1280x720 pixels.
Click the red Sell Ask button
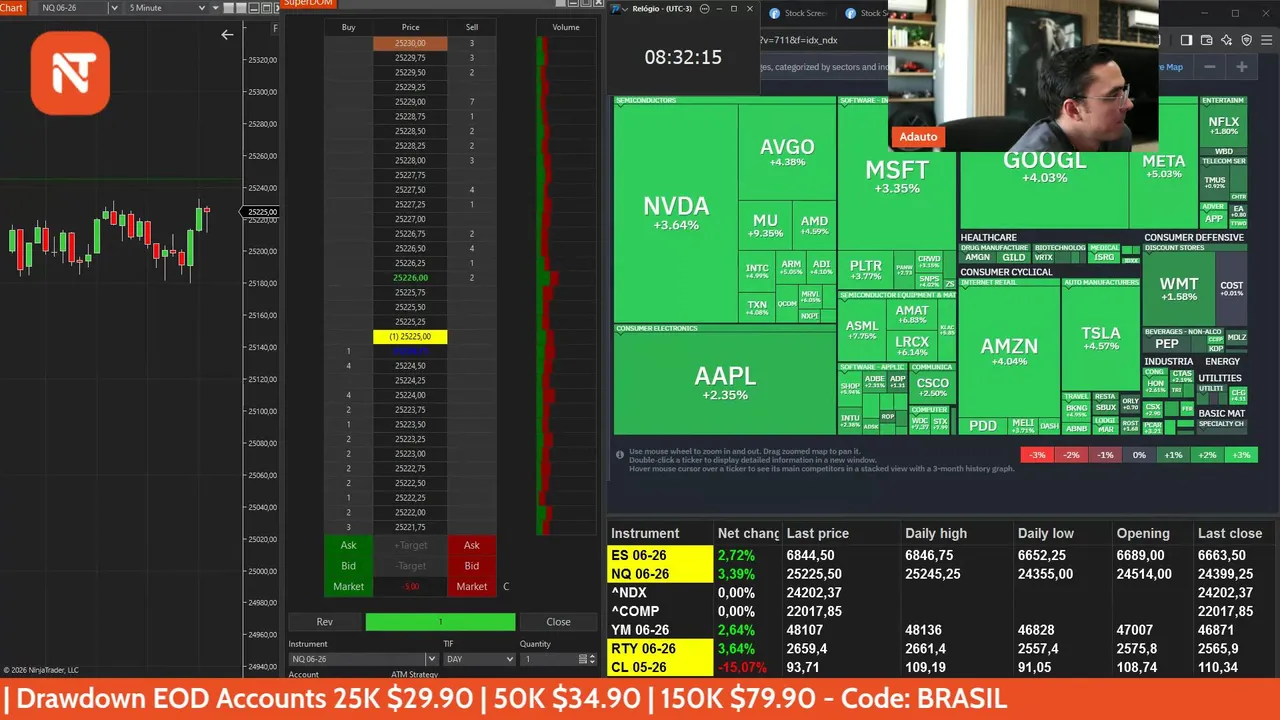pyautogui.click(x=472, y=545)
